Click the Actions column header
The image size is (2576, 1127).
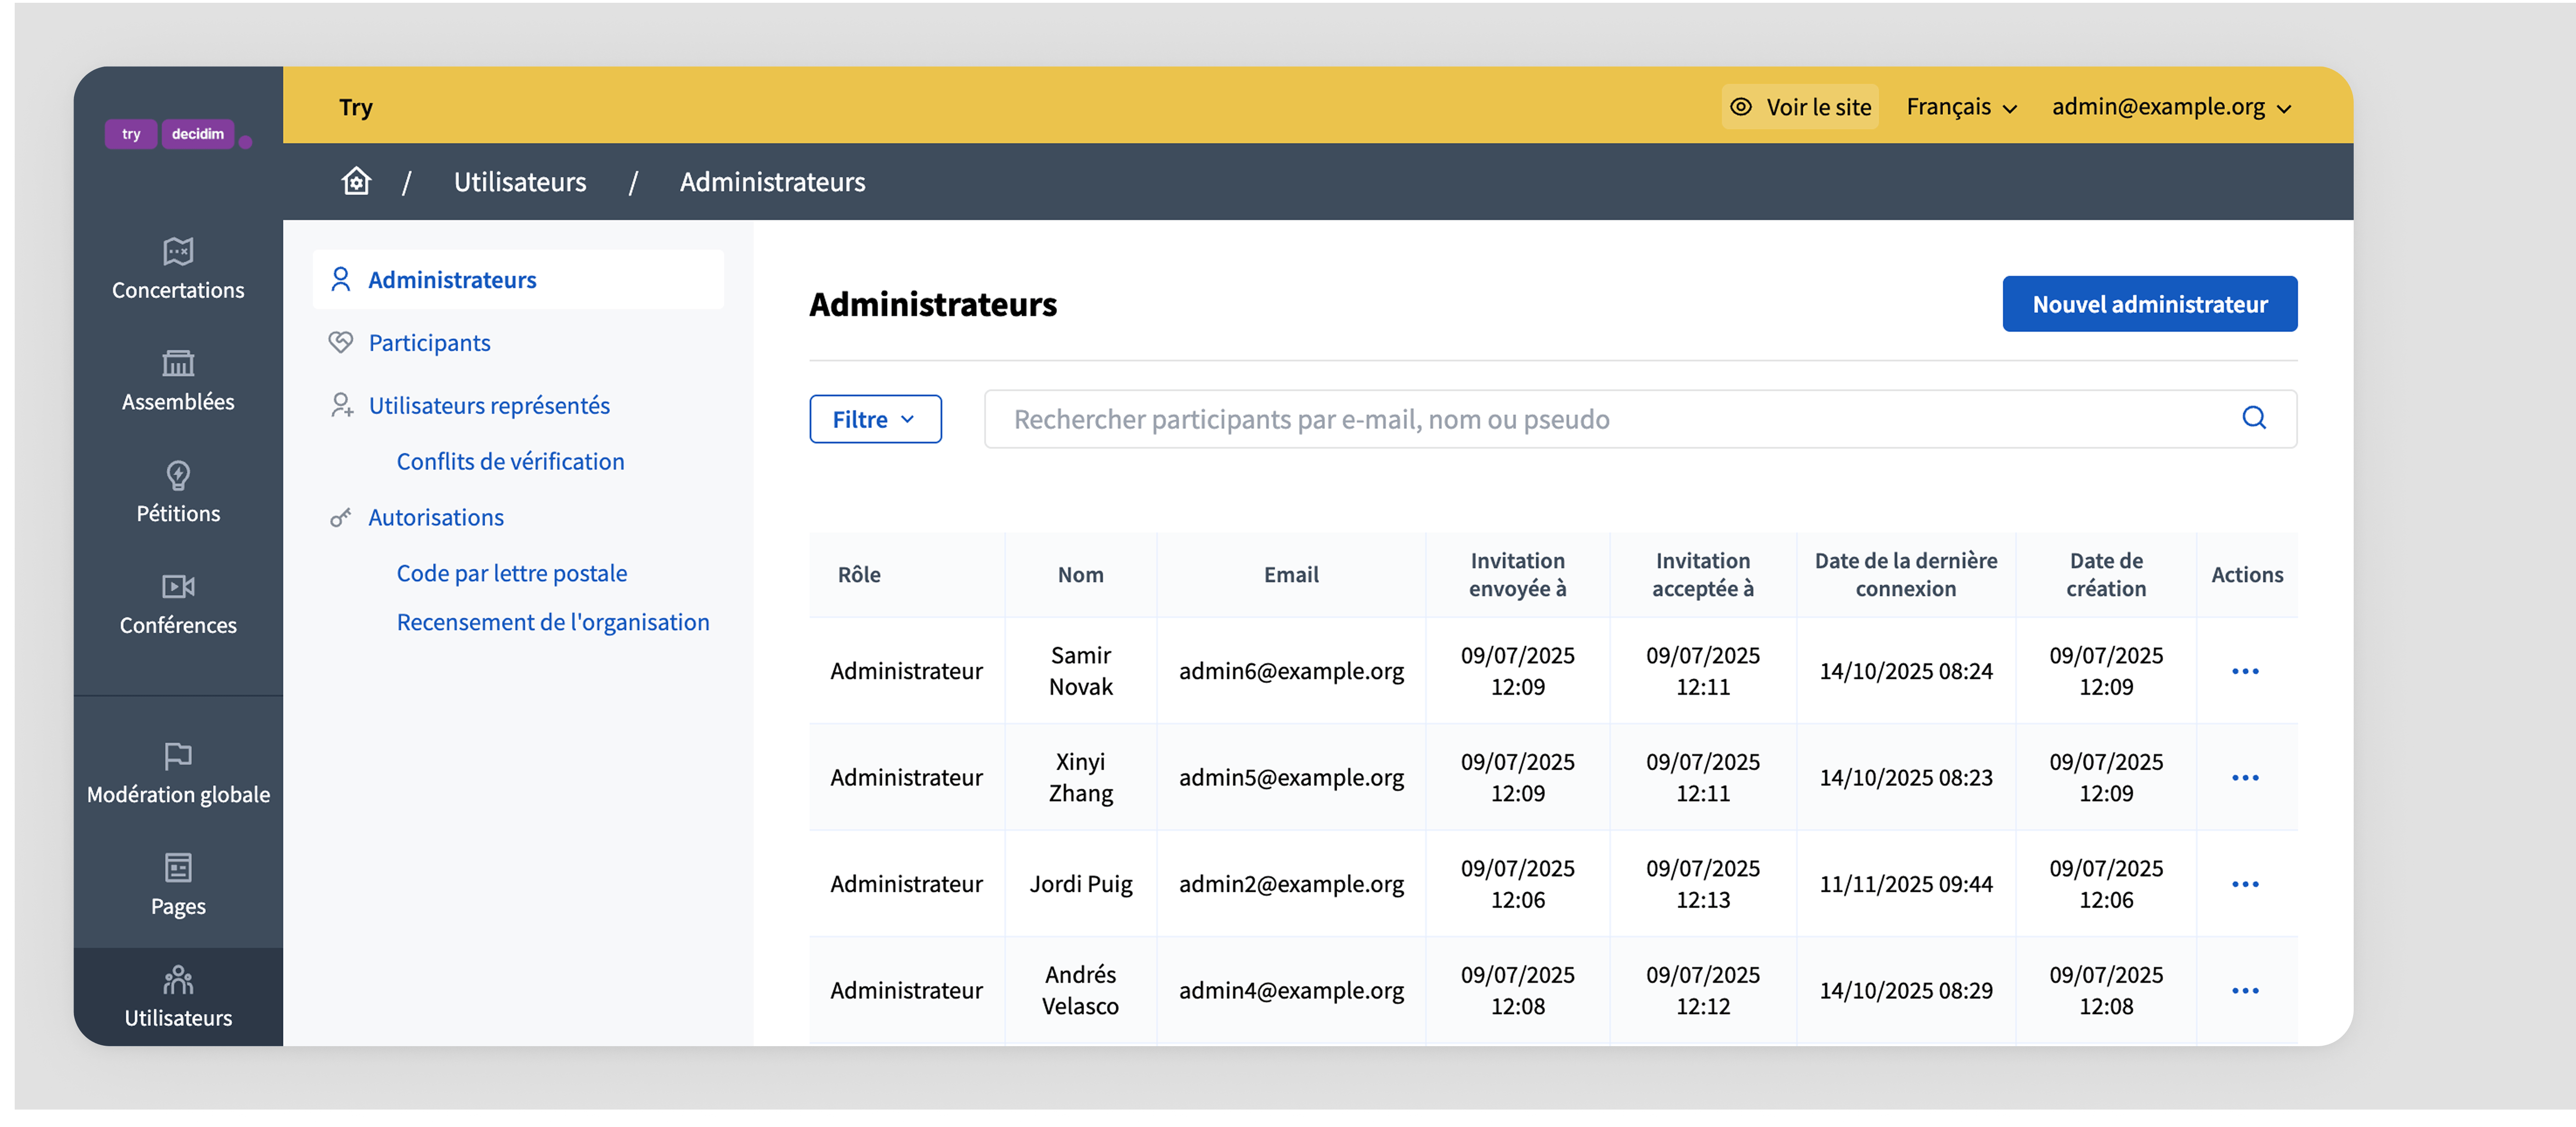pyautogui.click(x=2246, y=575)
